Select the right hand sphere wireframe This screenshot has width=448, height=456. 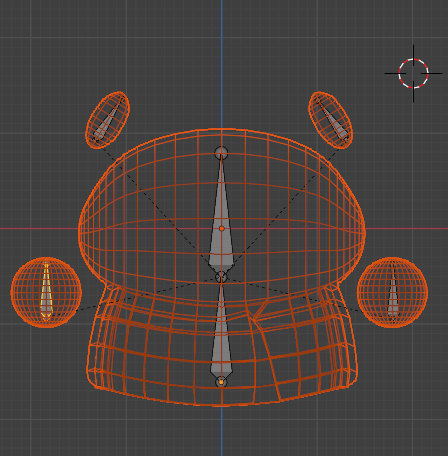(392, 292)
